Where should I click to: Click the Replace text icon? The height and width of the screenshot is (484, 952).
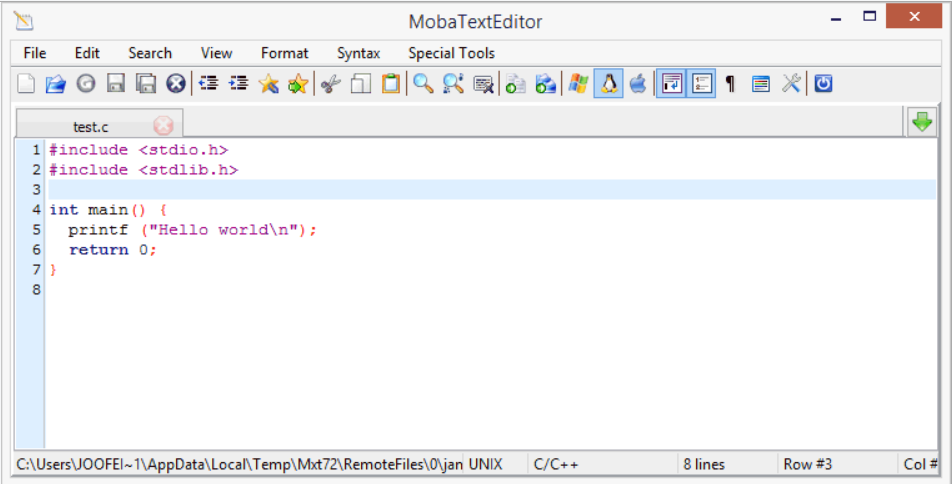tap(483, 83)
